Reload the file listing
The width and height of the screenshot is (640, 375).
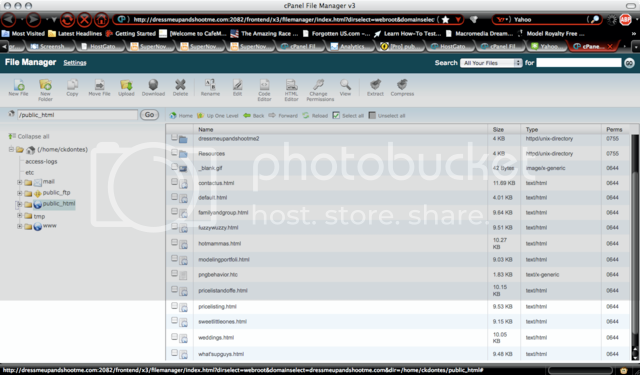click(315, 115)
